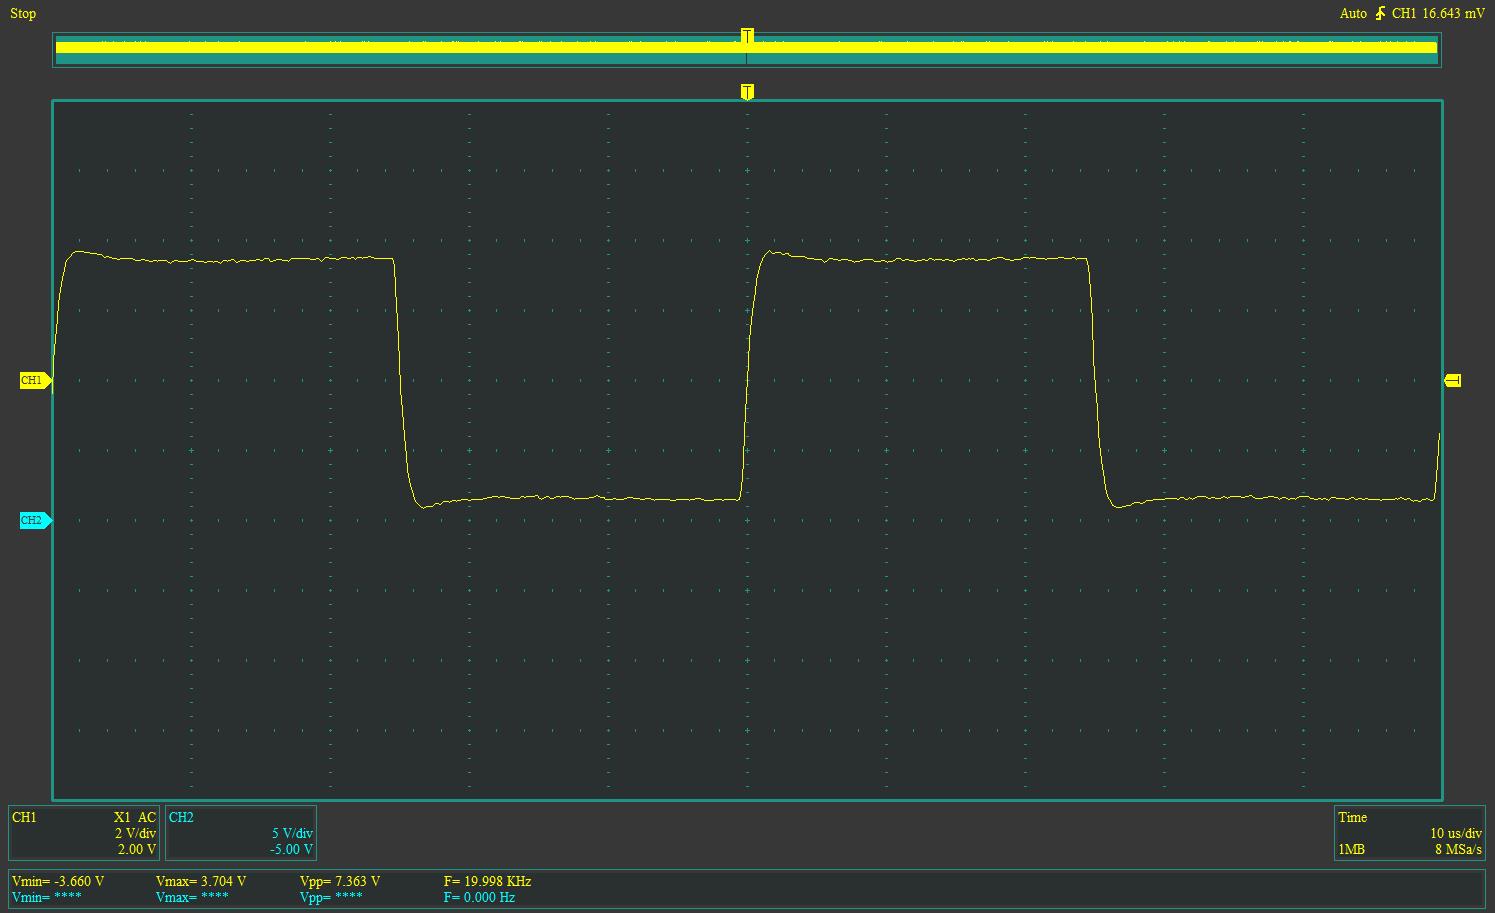The height and width of the screenshot is (913, 1495).
Task: Click the trigger marker in the overview bar
Action: [x=747, y=36]
